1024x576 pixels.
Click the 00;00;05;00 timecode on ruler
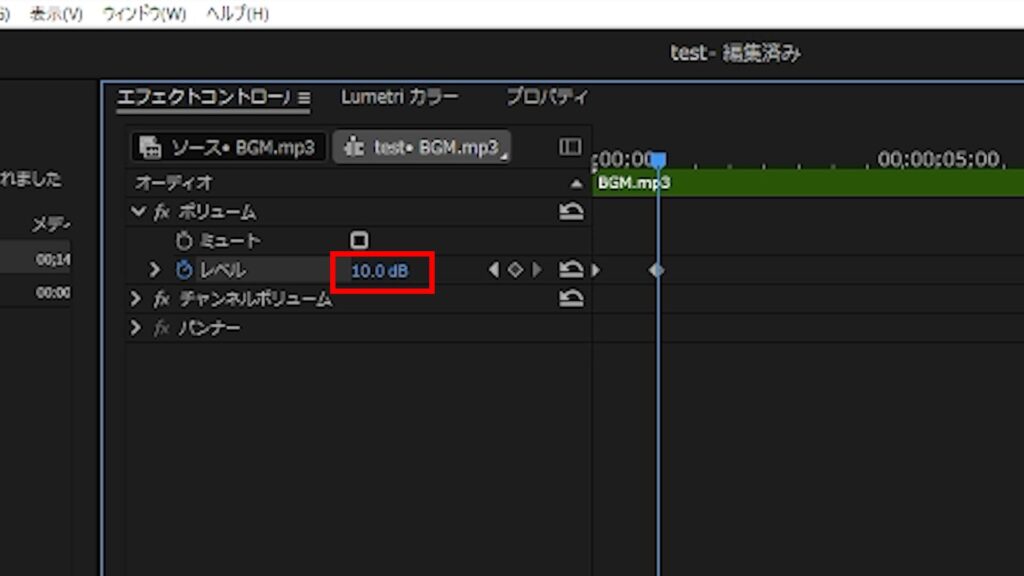pyautogui.click(x=938, y=159)
